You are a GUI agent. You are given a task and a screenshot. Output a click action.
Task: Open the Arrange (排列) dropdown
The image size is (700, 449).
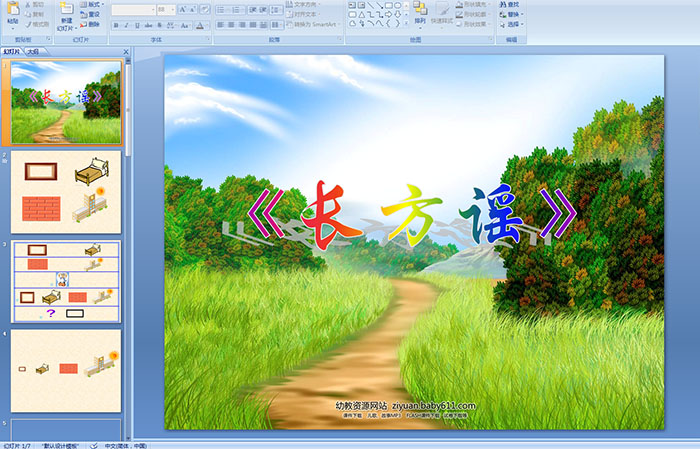click(420, 13)
